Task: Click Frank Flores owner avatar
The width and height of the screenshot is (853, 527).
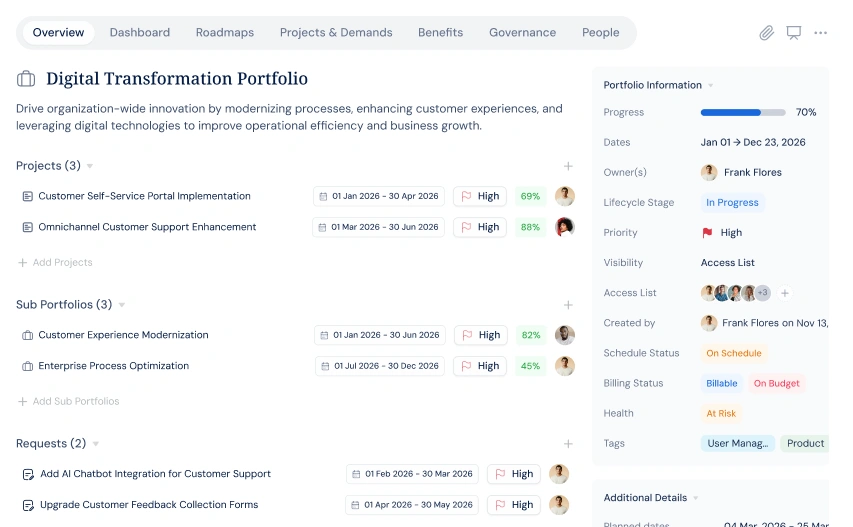Action: point(708,172)
